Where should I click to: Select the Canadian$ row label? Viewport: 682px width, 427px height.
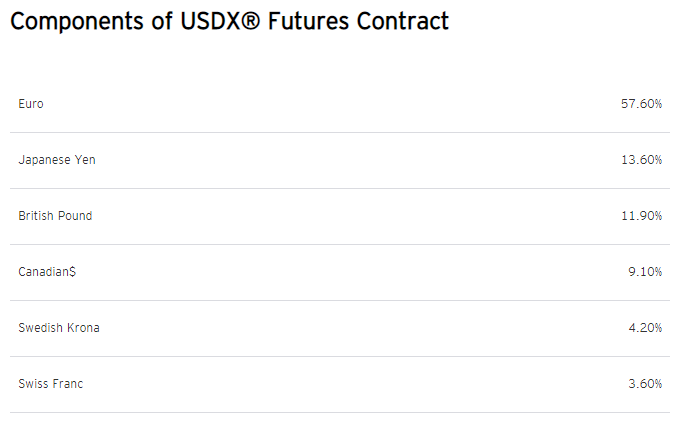[x=47, y=272]
